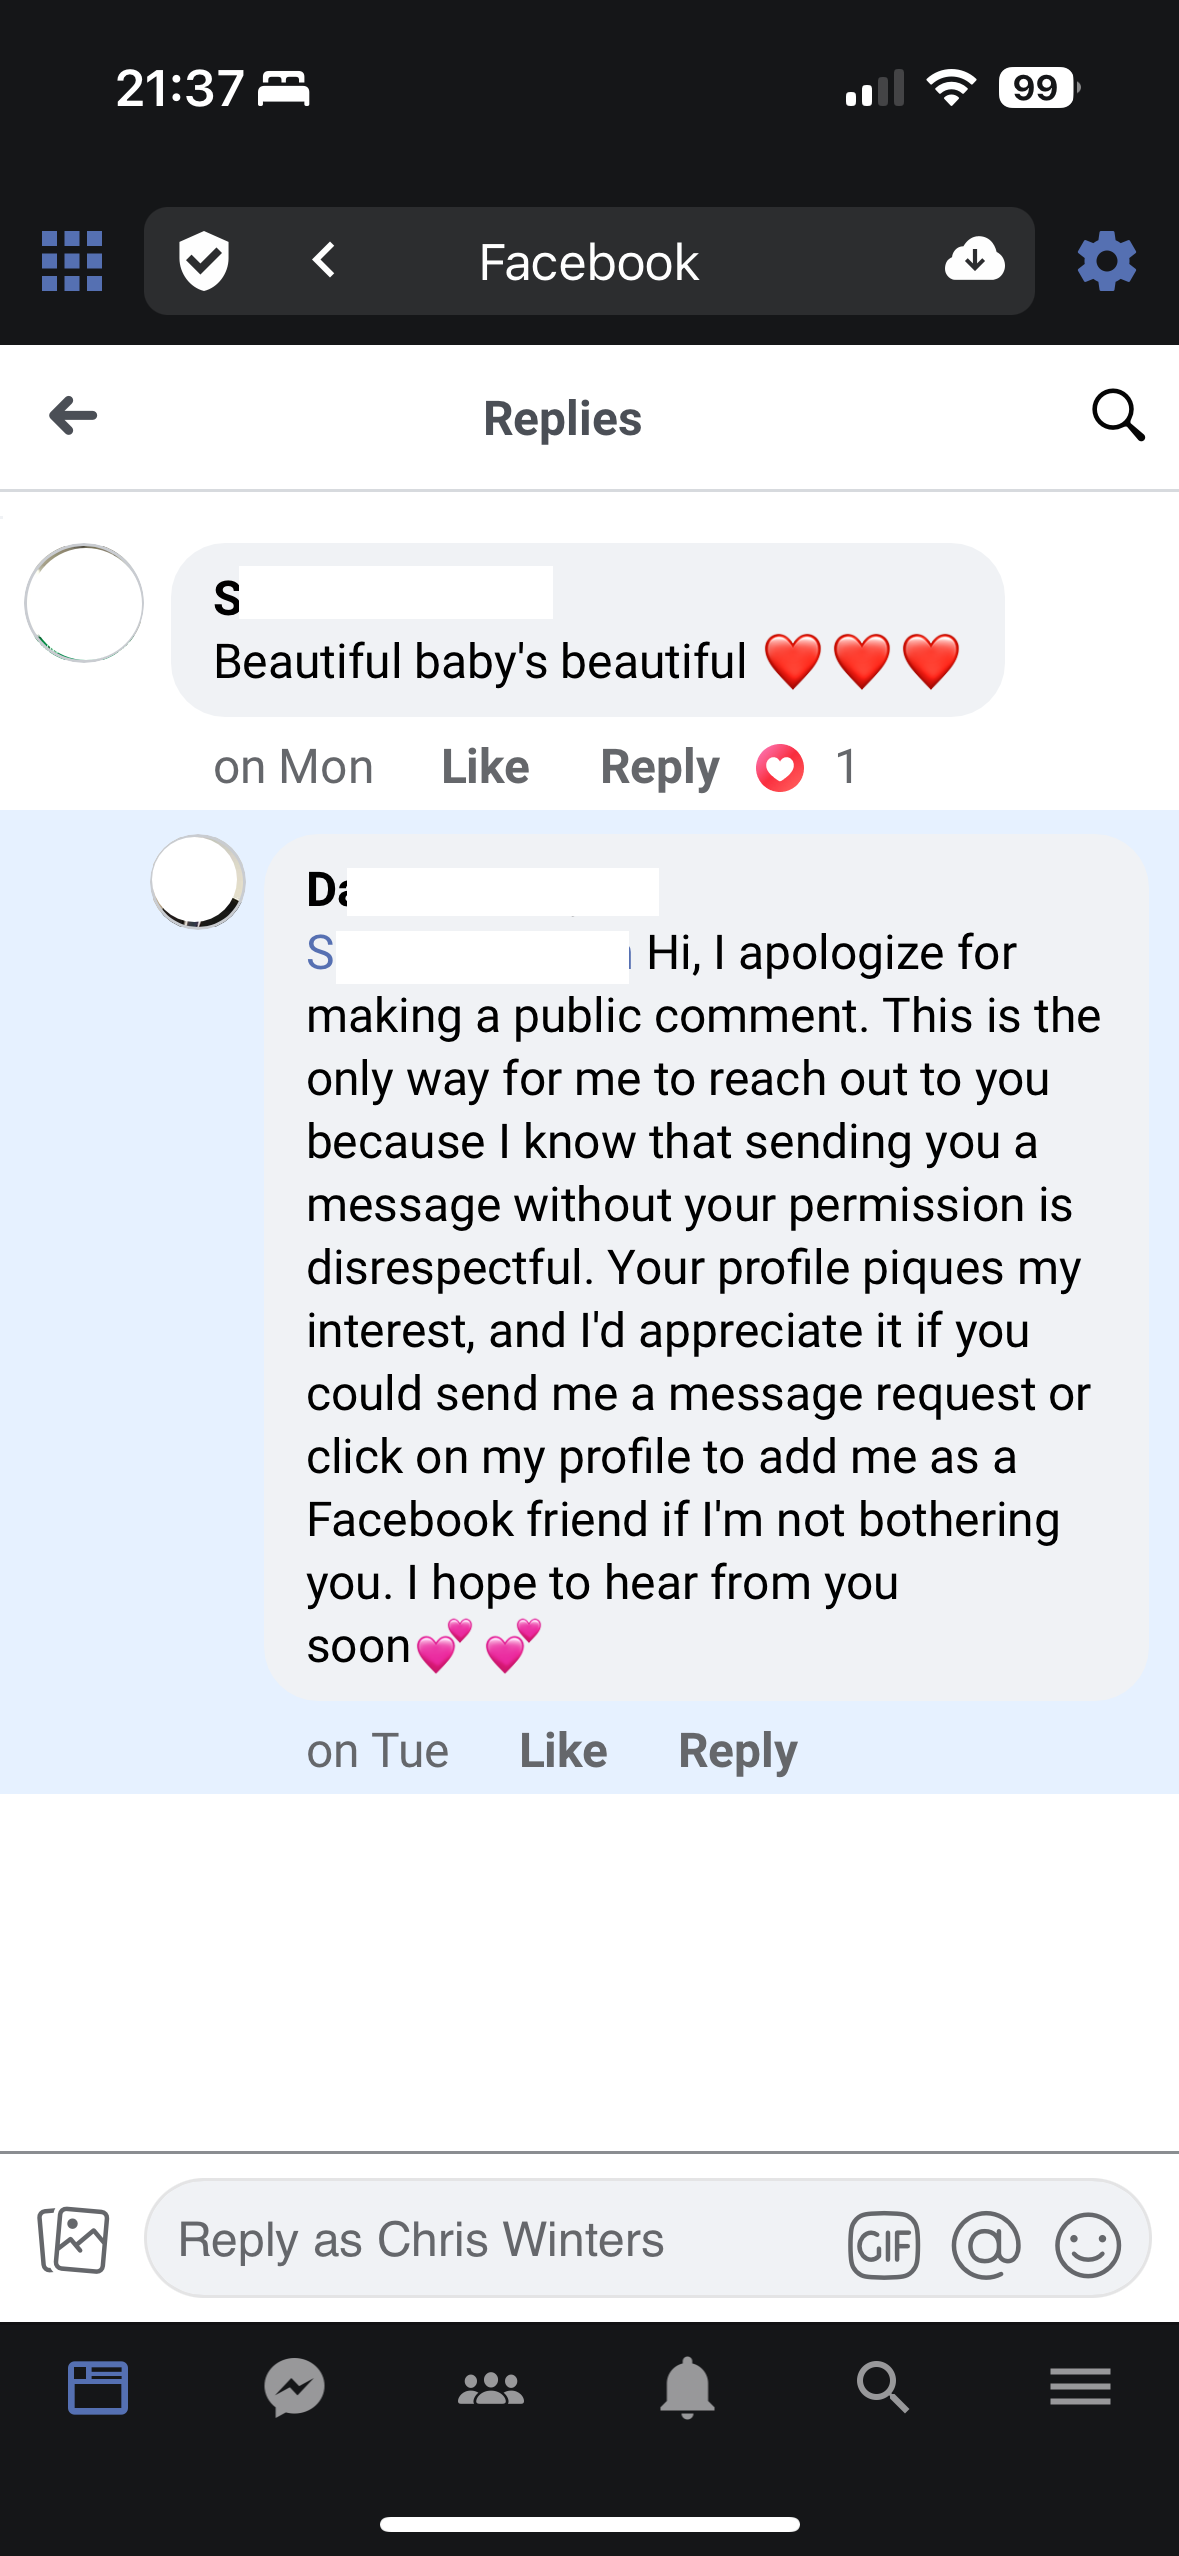Open the GIF picker
This screenshot has height=2556, width=1179.
click(x=884, y=2242)
